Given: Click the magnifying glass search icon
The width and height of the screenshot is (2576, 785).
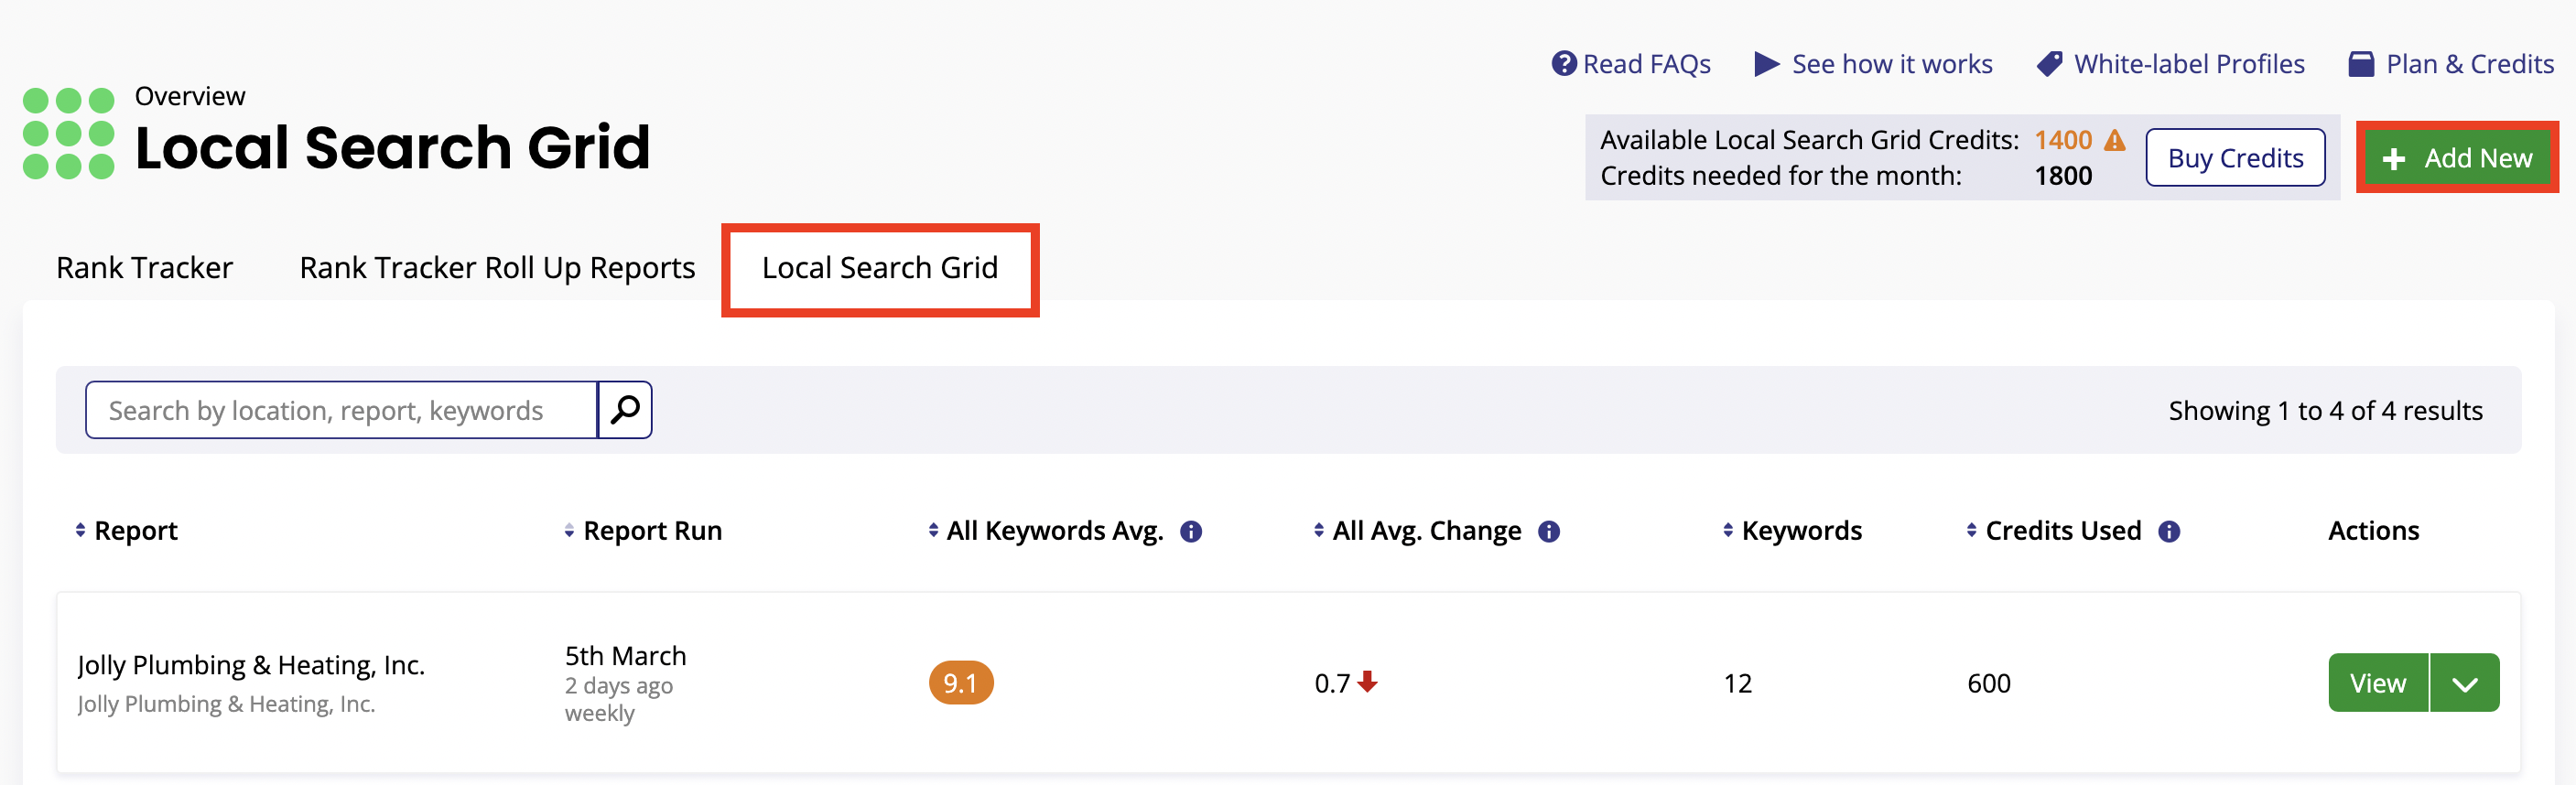Looking at the screenshot, I should point(625,409).
